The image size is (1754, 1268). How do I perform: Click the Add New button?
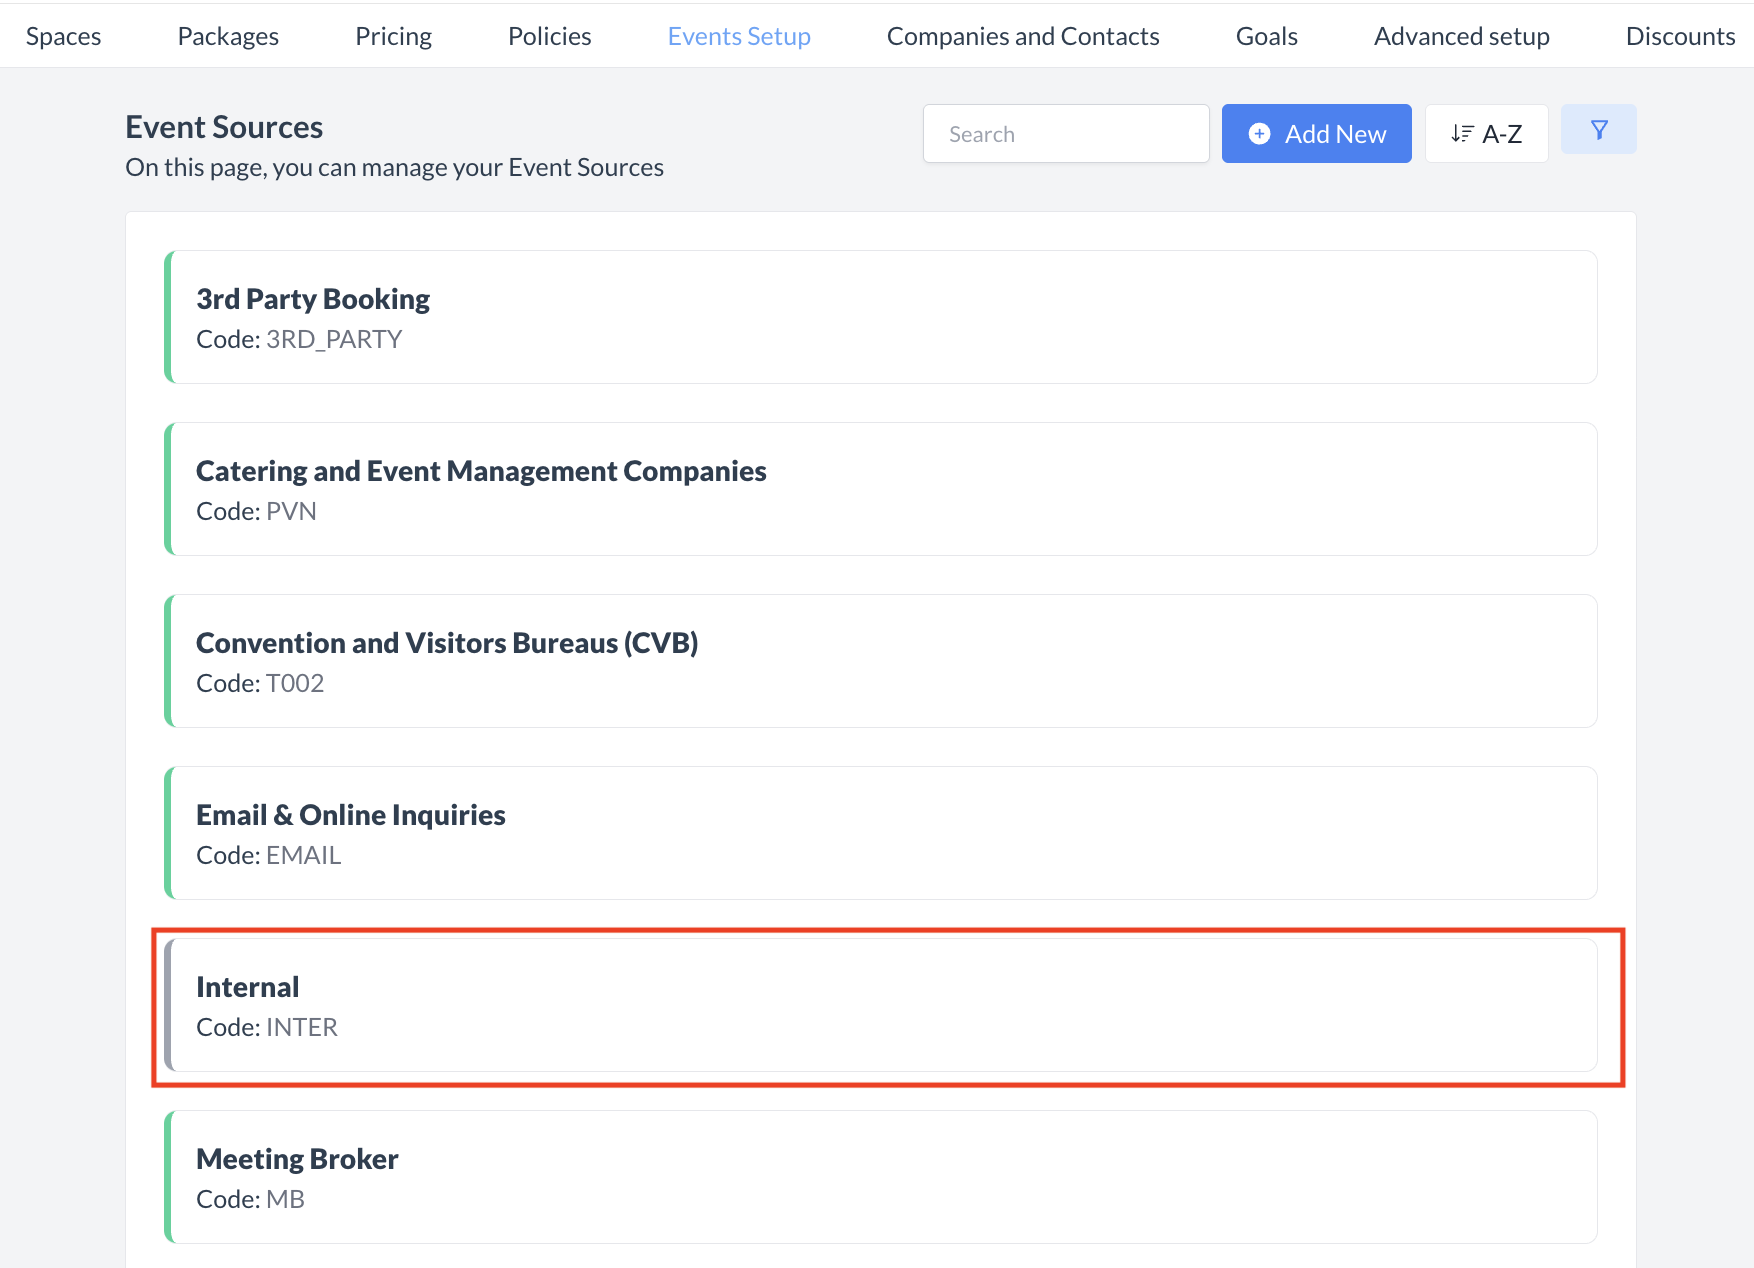[1316, 134]
